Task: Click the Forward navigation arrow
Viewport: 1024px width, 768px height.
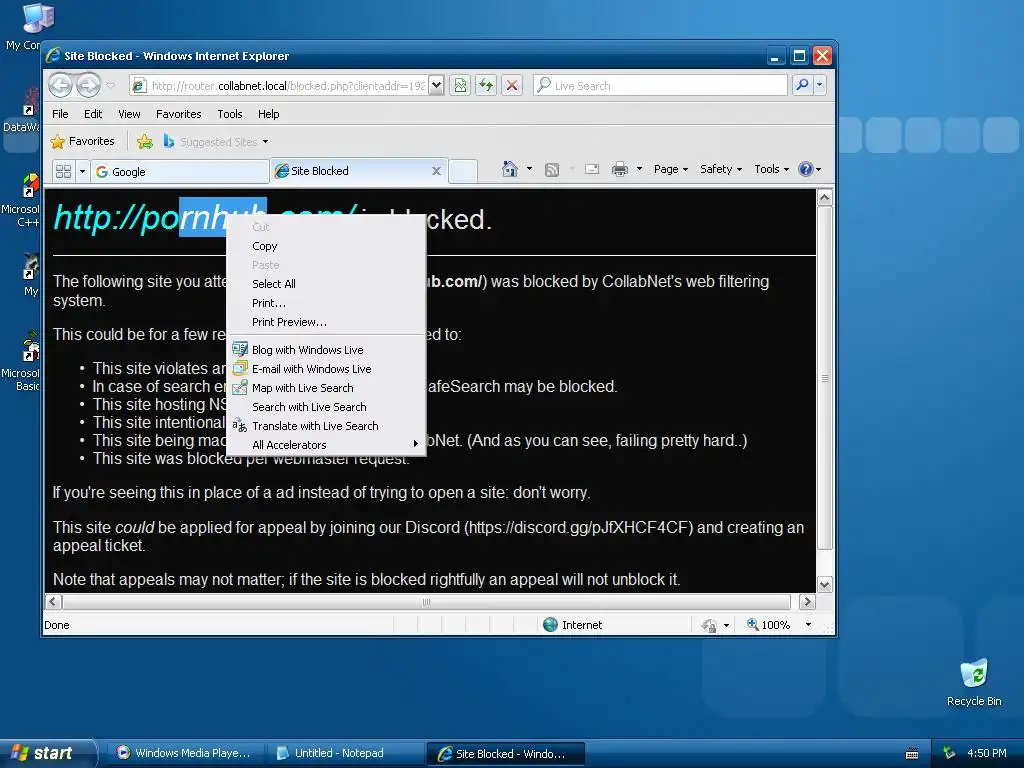Action: (88, 85)
